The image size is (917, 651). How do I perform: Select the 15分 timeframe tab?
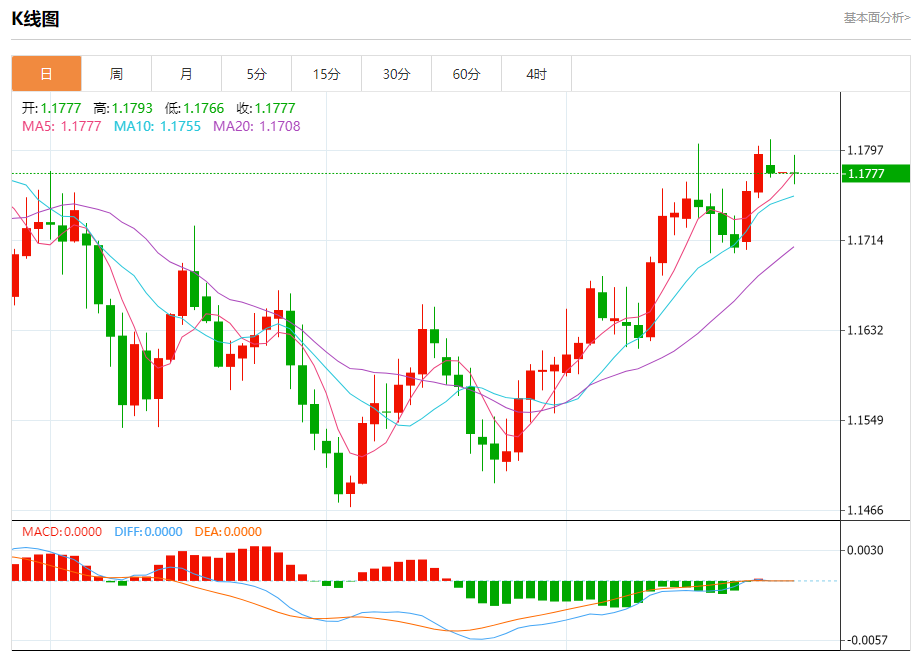tap(326, 74)
